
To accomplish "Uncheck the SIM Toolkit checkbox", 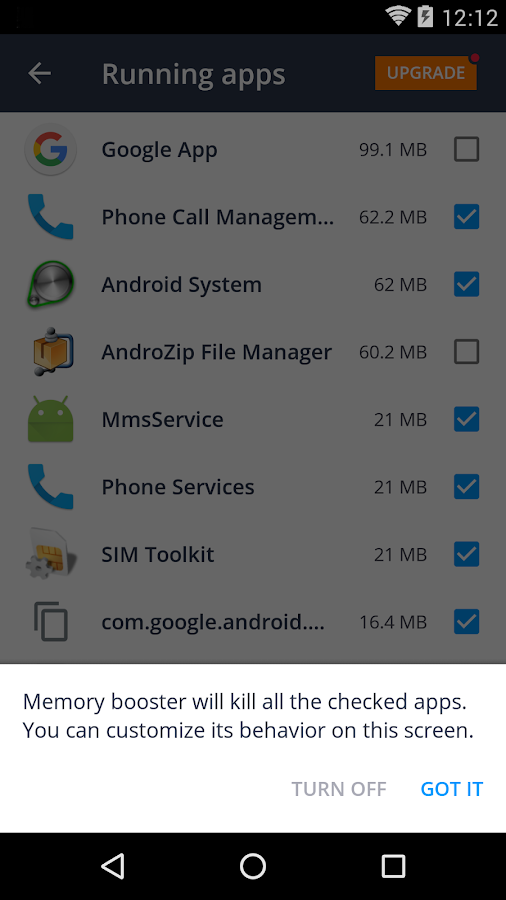I will pos(466,554).
